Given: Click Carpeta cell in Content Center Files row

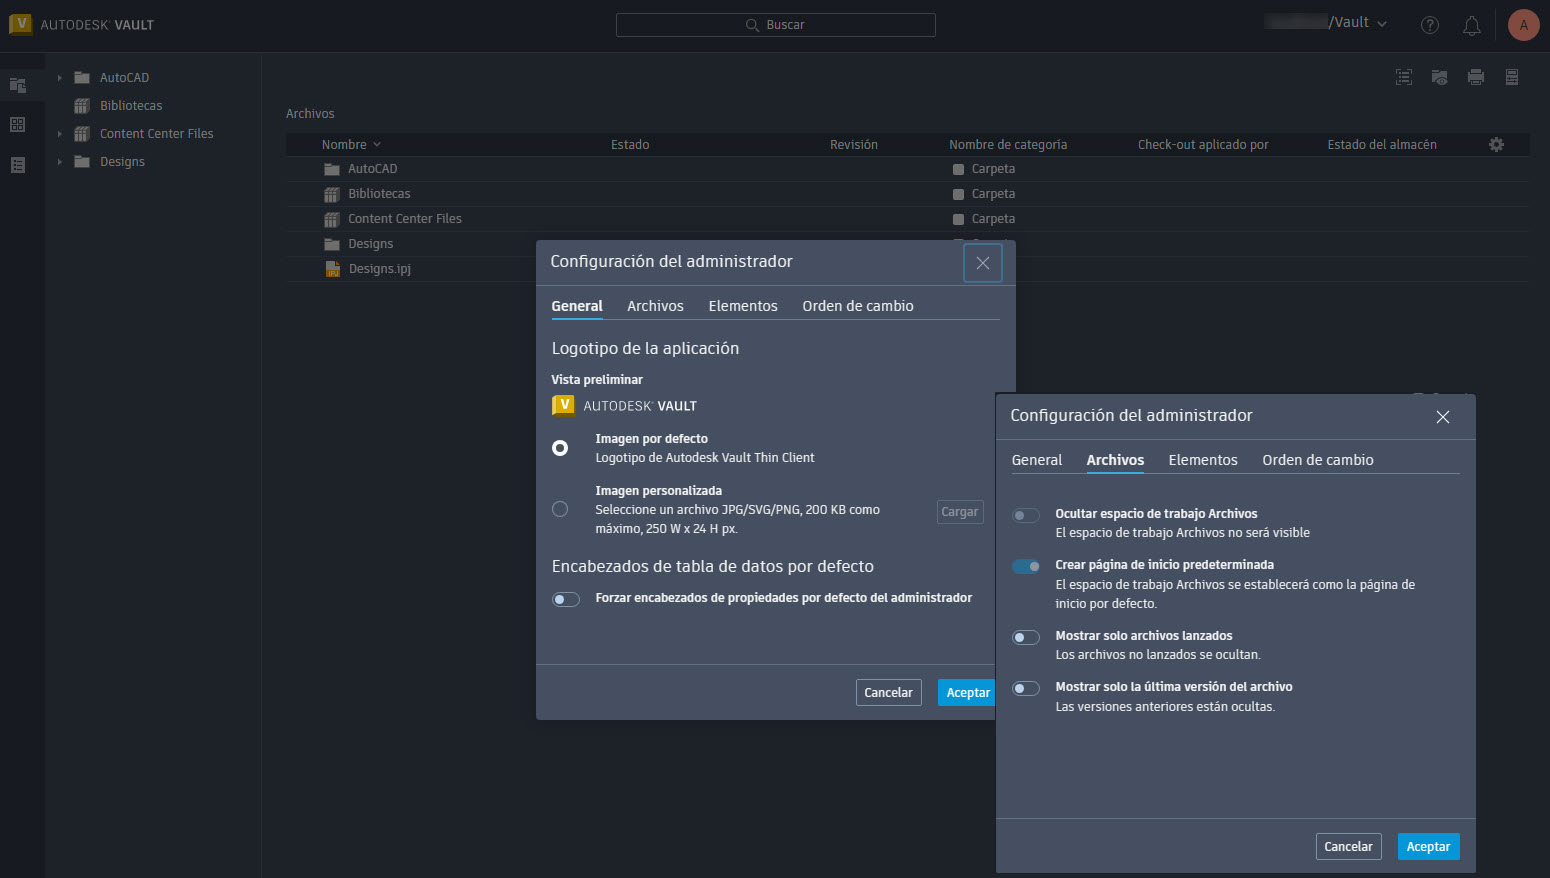Looking at the screenshot, I should tap(993, 219).
